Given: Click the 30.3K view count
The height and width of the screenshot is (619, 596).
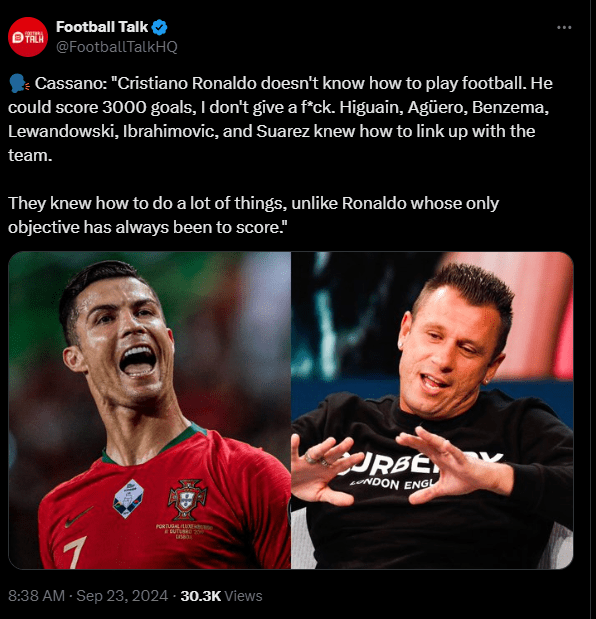Looking at the screenshot, I should pos(201,596).
